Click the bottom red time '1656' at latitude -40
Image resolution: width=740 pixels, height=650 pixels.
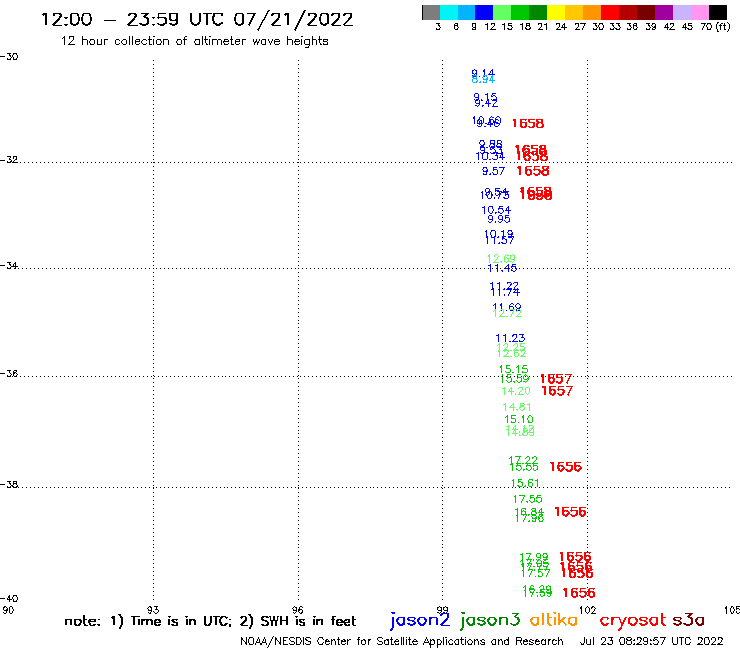click(x=579, y=593)
